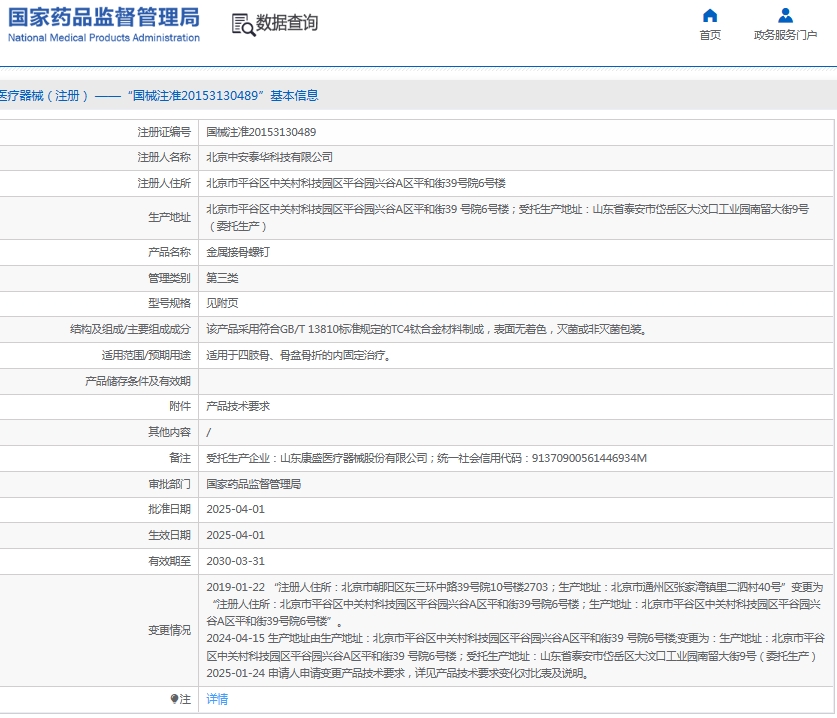The width and height of the screenshot is (837, 718).
Task: Click the 适用于四肢骨 intended use text
Action: pyautogui.click(x=299, y=356)
